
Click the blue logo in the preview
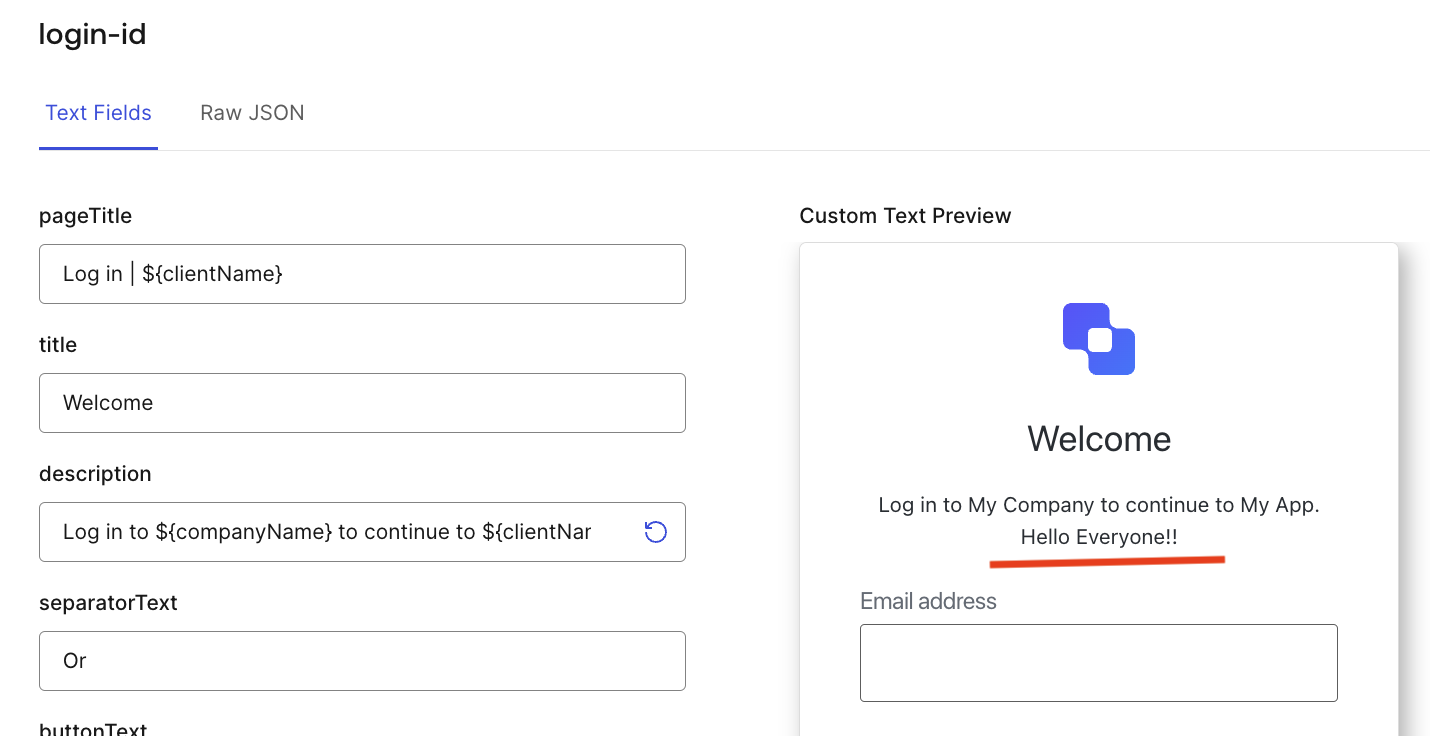point(1098,339)
